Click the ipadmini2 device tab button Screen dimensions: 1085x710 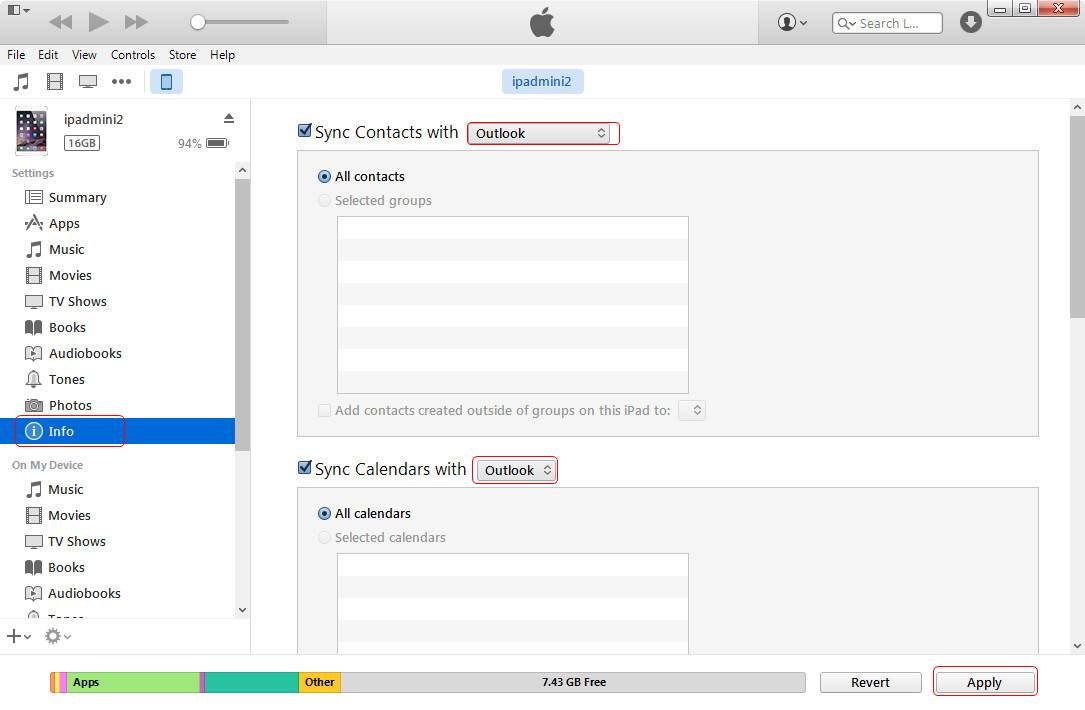542,82
